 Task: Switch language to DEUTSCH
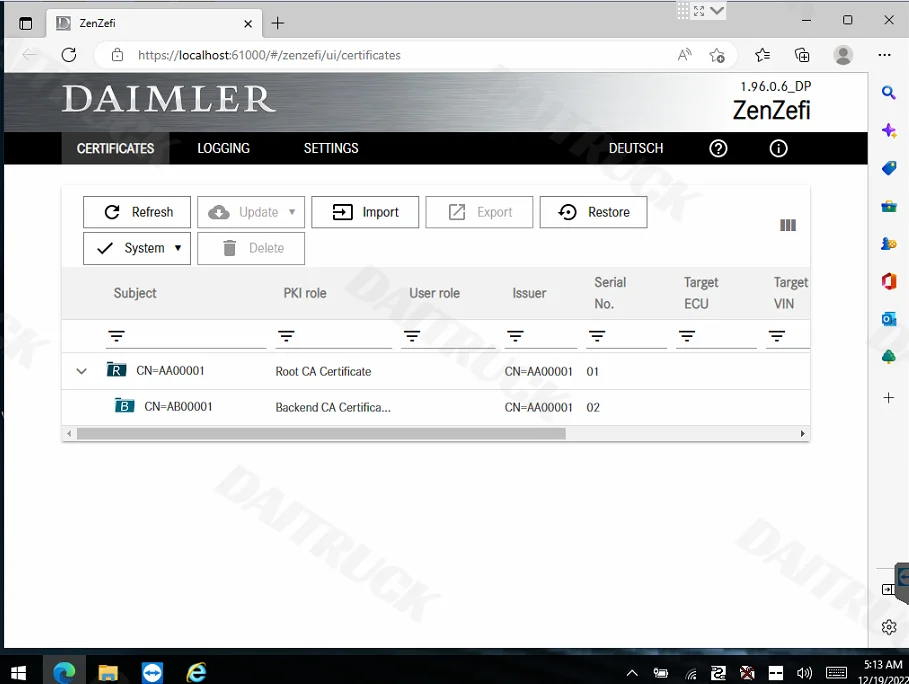pos(636,148)
